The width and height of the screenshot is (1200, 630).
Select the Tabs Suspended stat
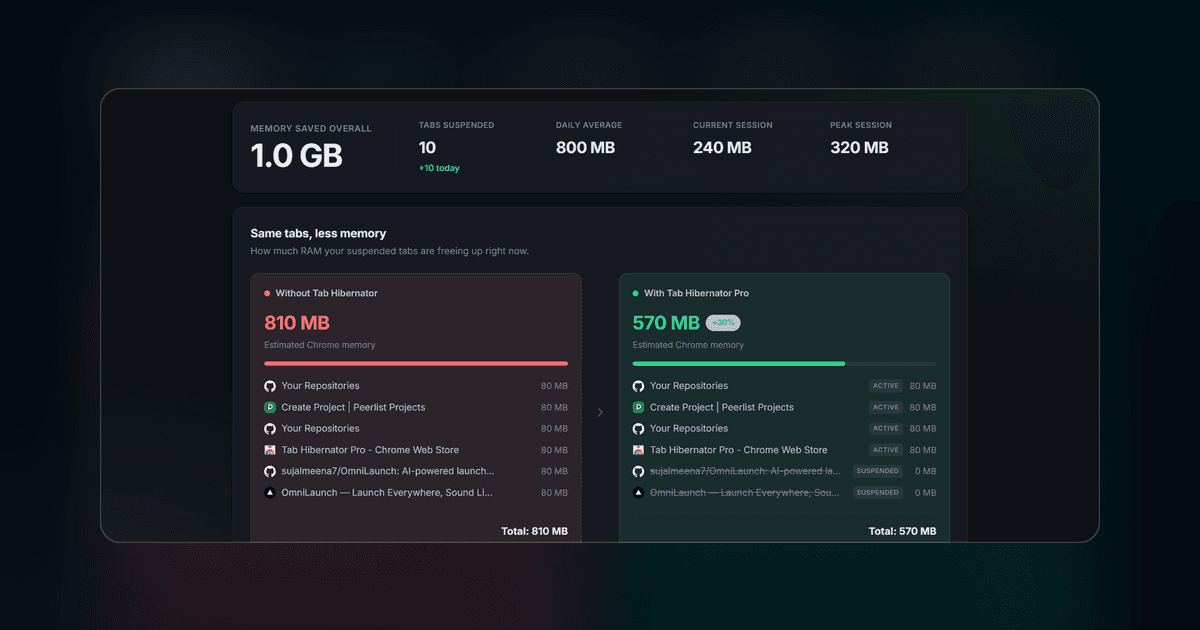point(456,147)
